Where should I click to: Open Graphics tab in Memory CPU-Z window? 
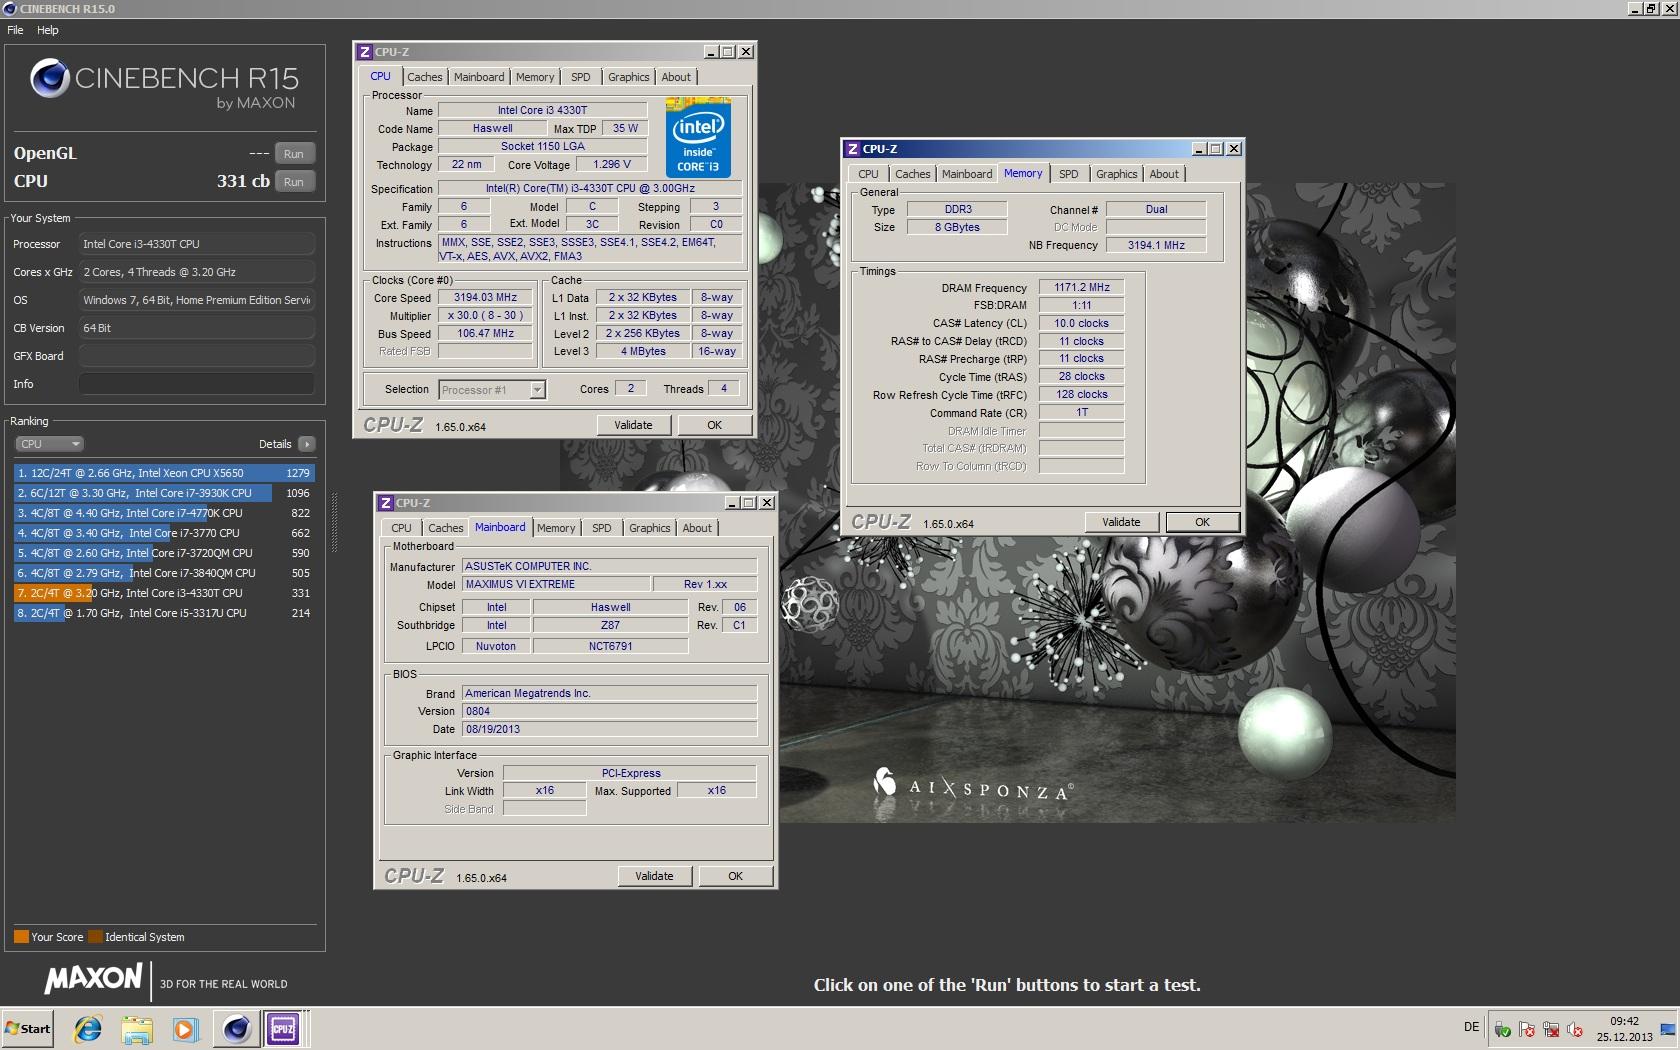[x=1116, y=174]
